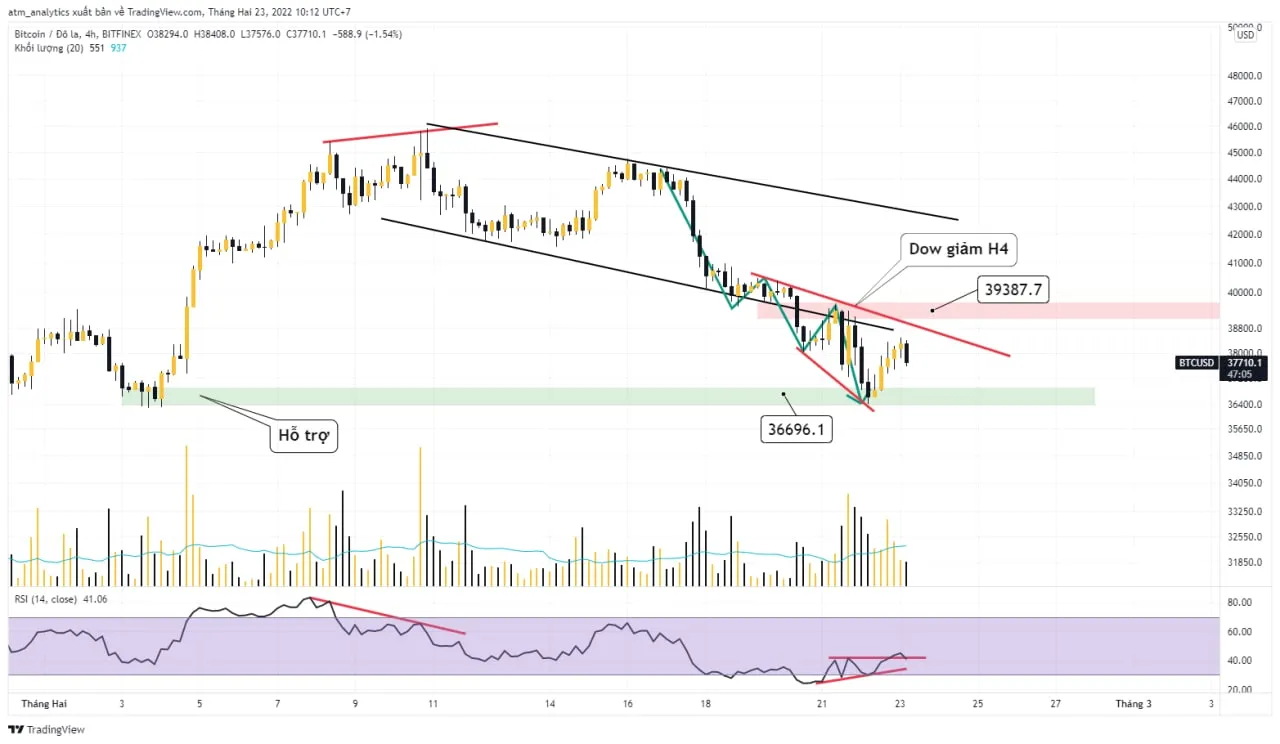Click time axis date 21
This screenshot has height=744, width=1280.
[x=821, y=704]
